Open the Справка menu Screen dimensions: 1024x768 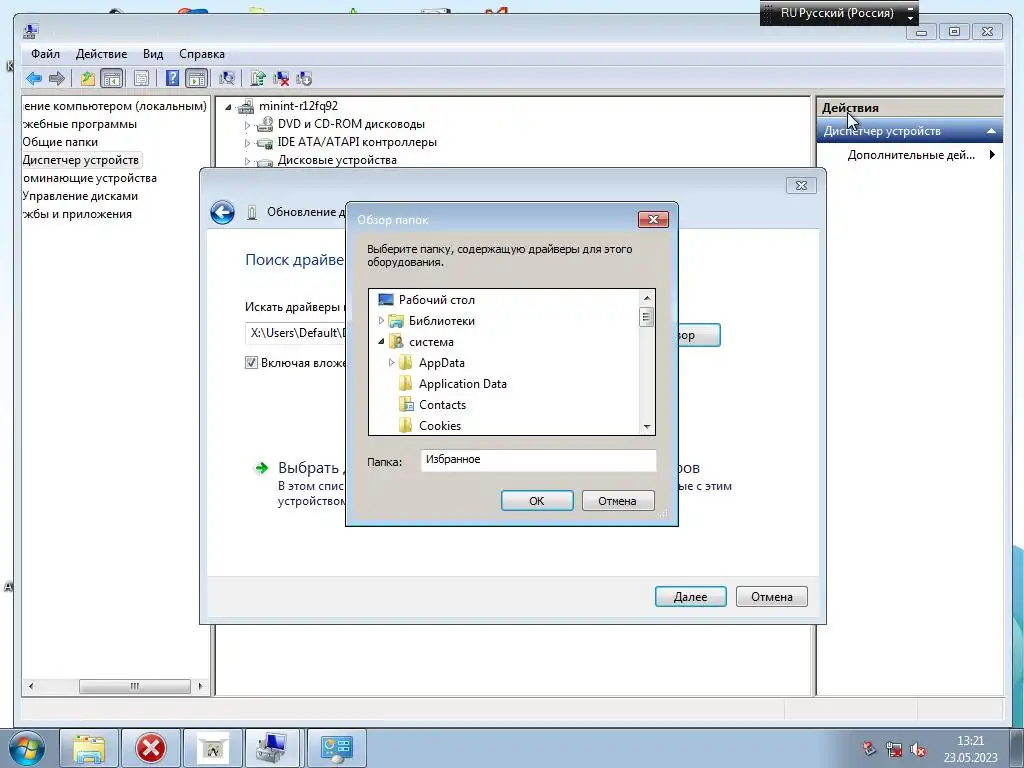tap(202, 54)
